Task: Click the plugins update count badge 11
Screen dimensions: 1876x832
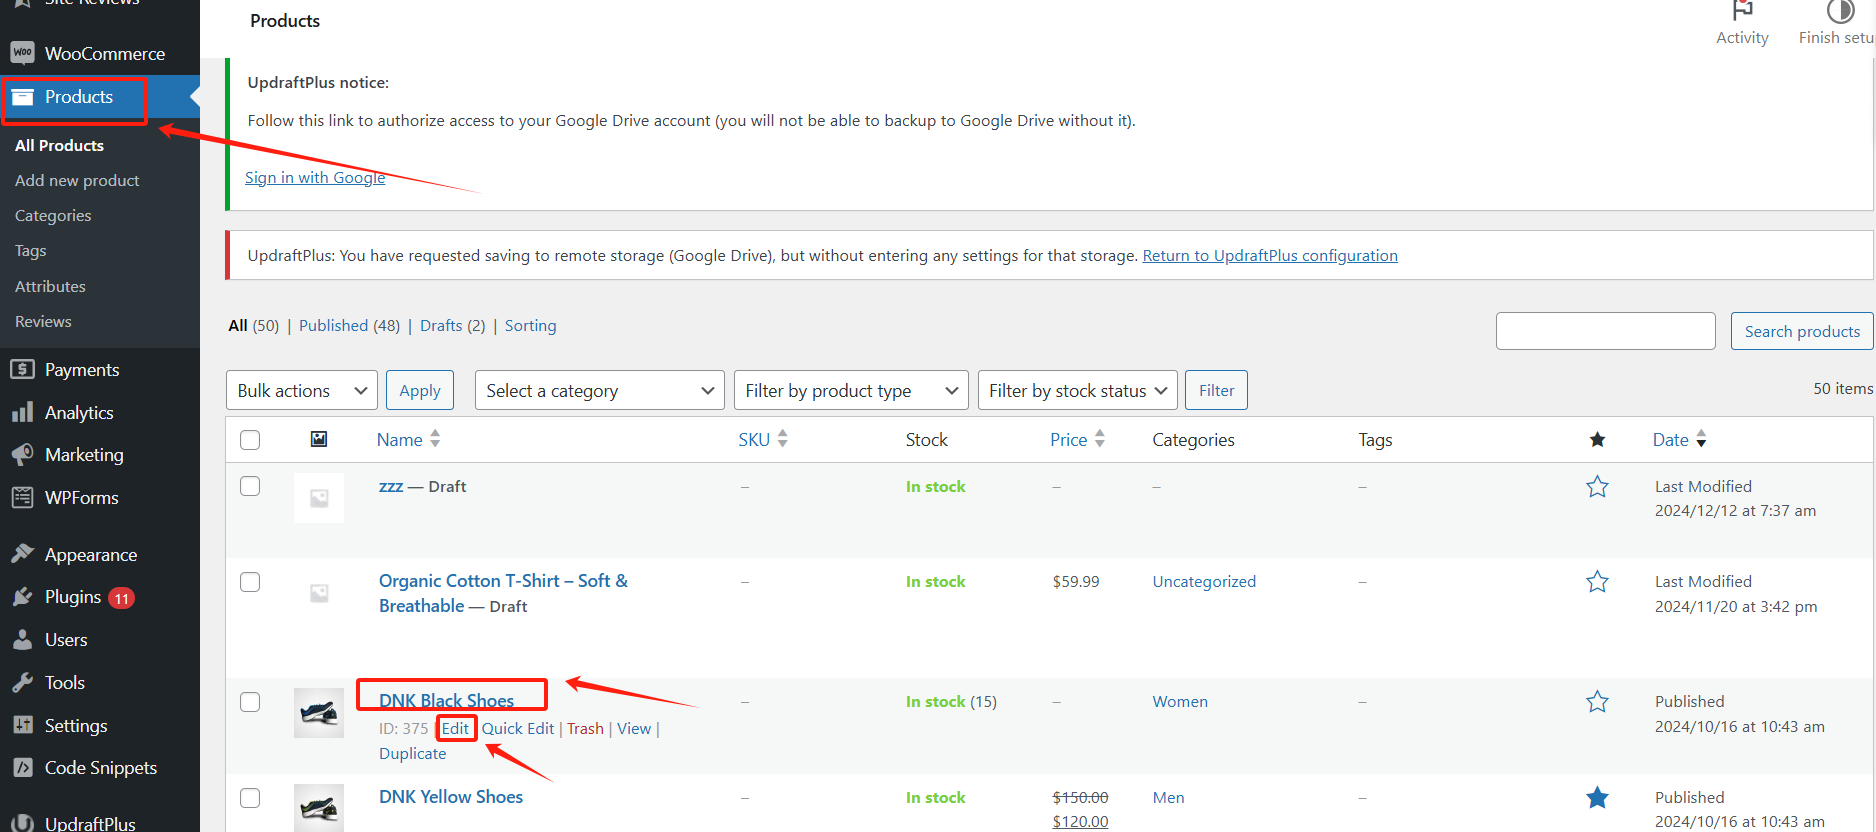Action: [x=121, y=598]
